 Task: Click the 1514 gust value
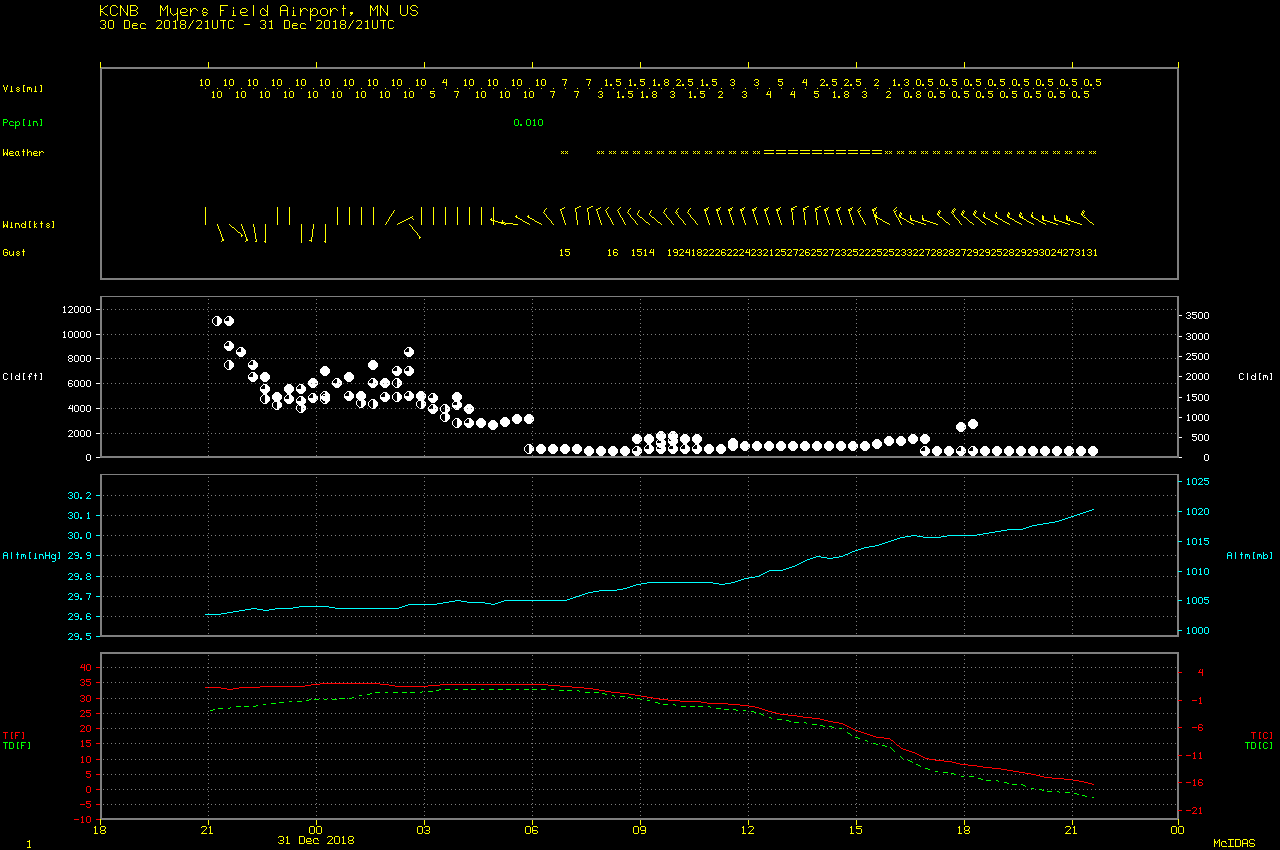(643, 252)
